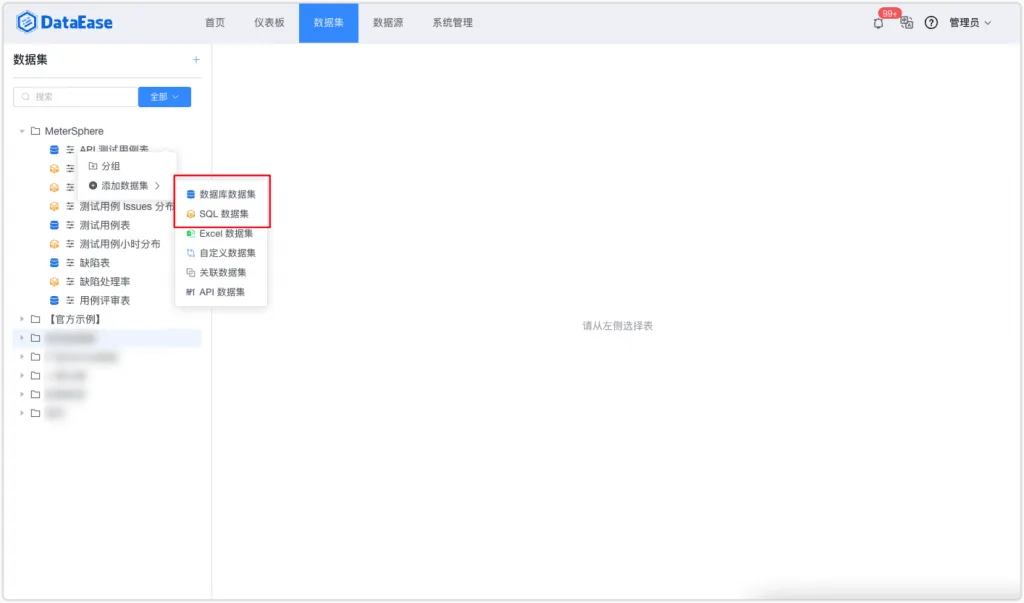Screen dimensions: 1024x603
Task: Open the 系统管理 tab
Action: coord(453,23)
